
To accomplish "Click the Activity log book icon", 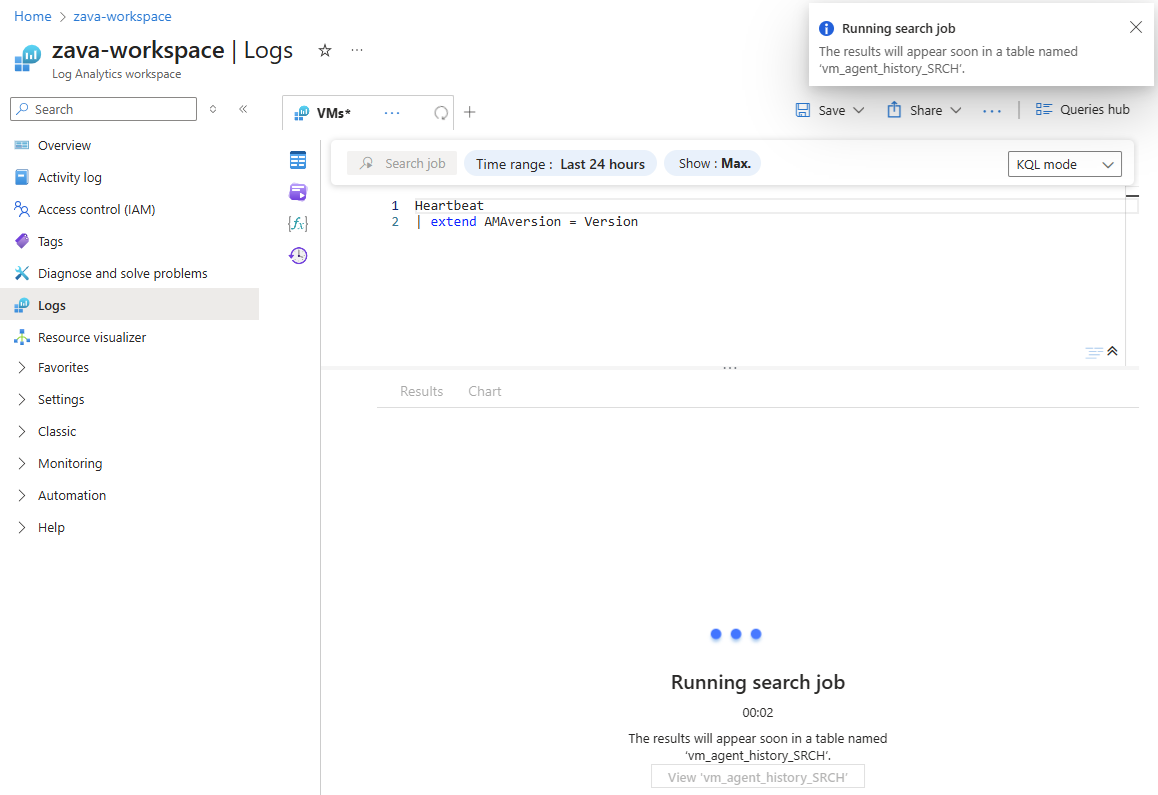I will (x=22, y=177).
